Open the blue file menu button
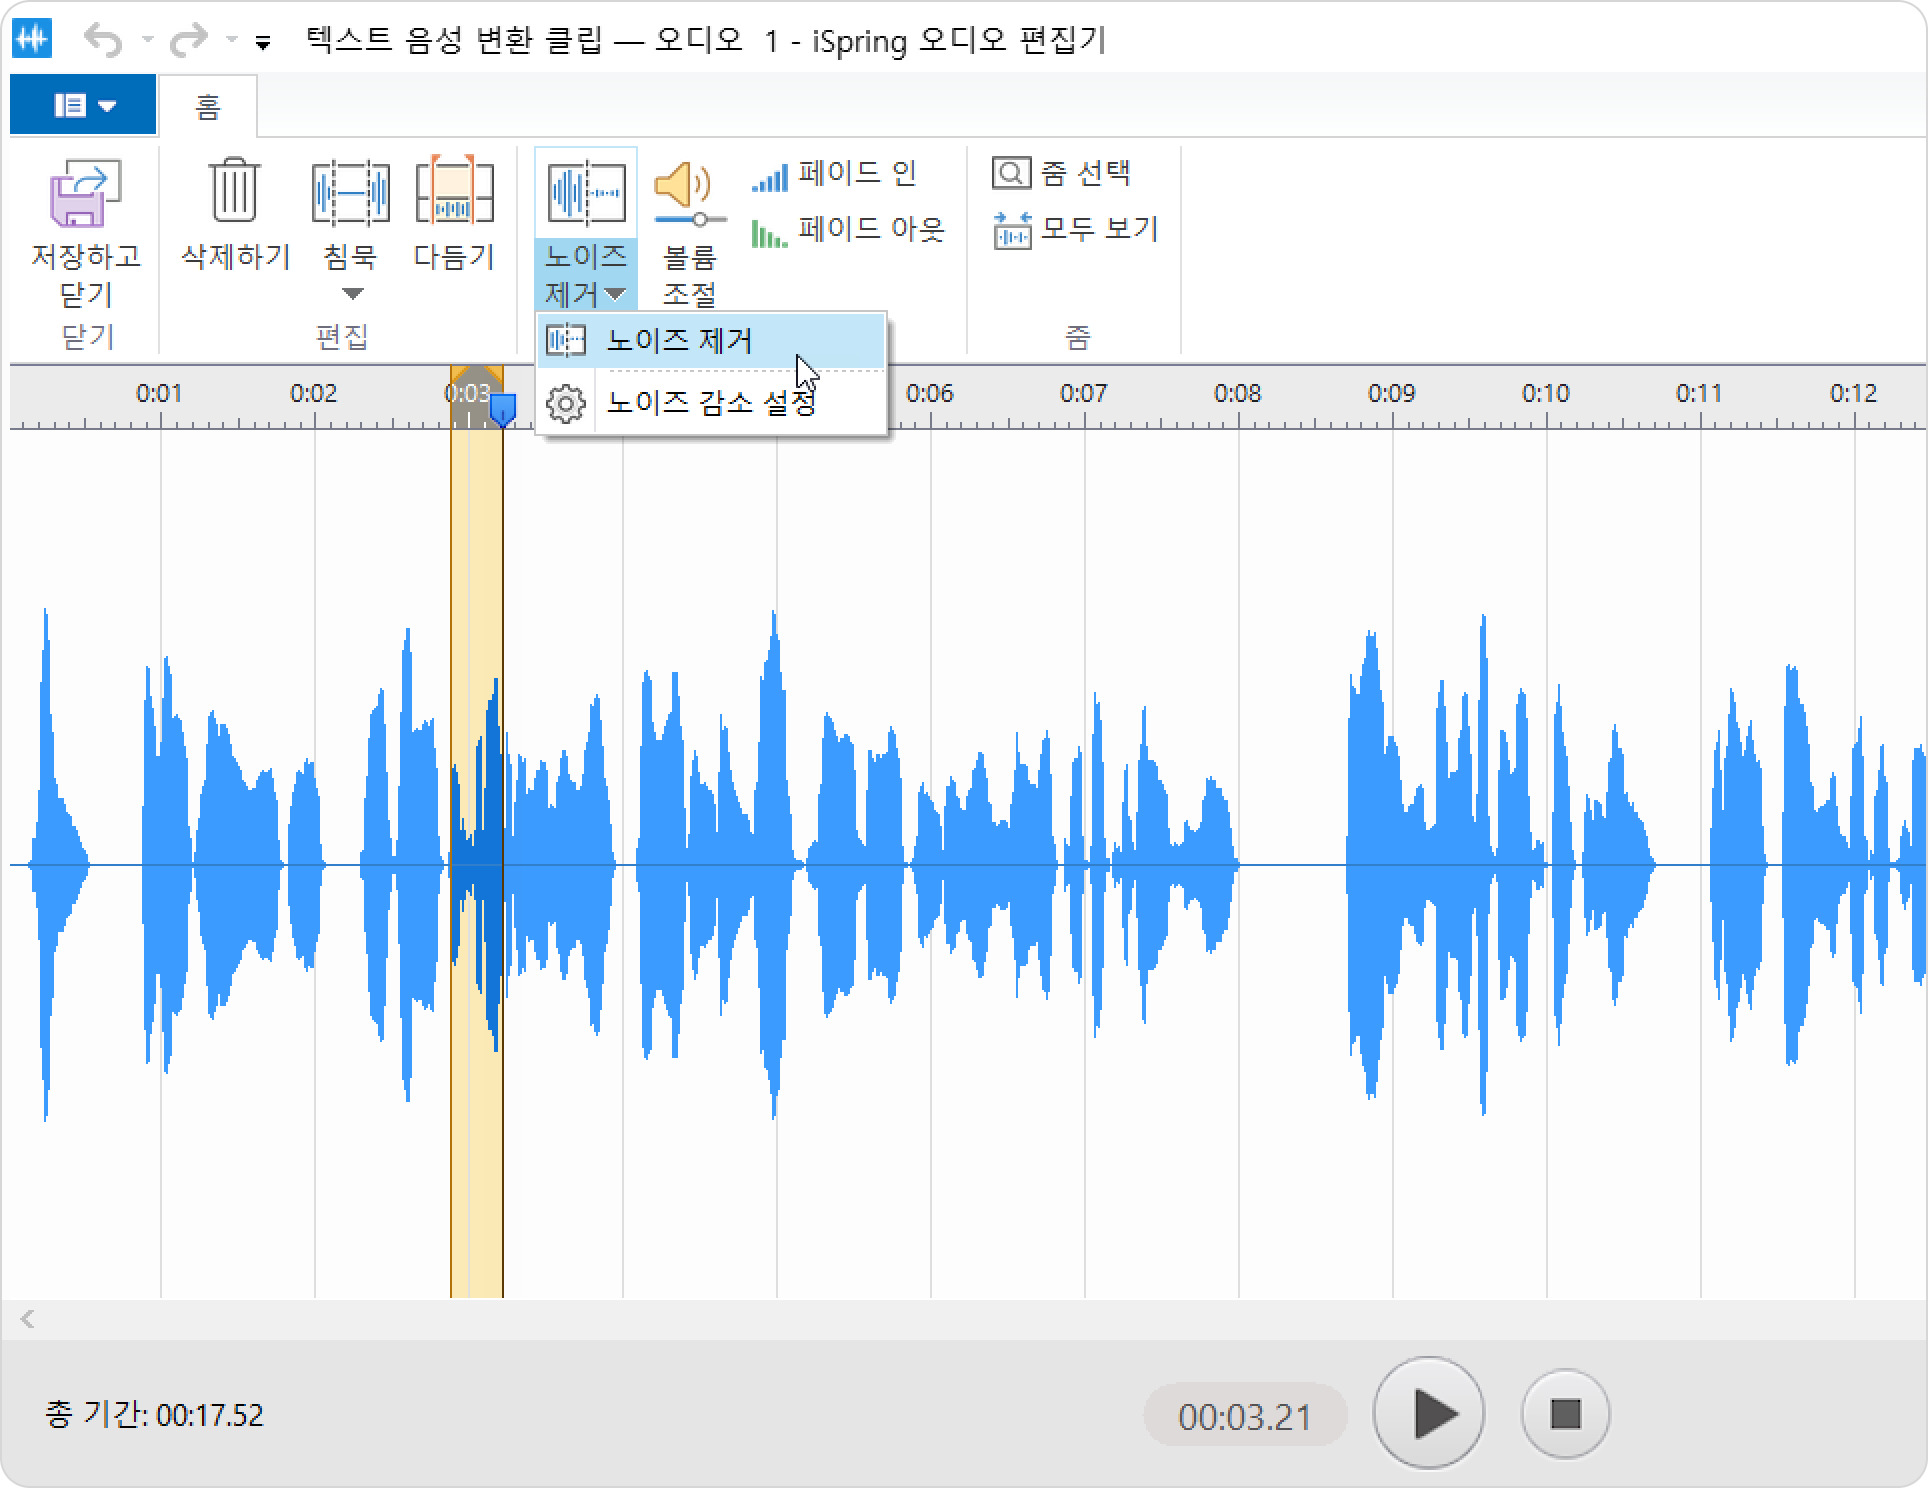1928x1488 pixels. [x=83, y=105]
